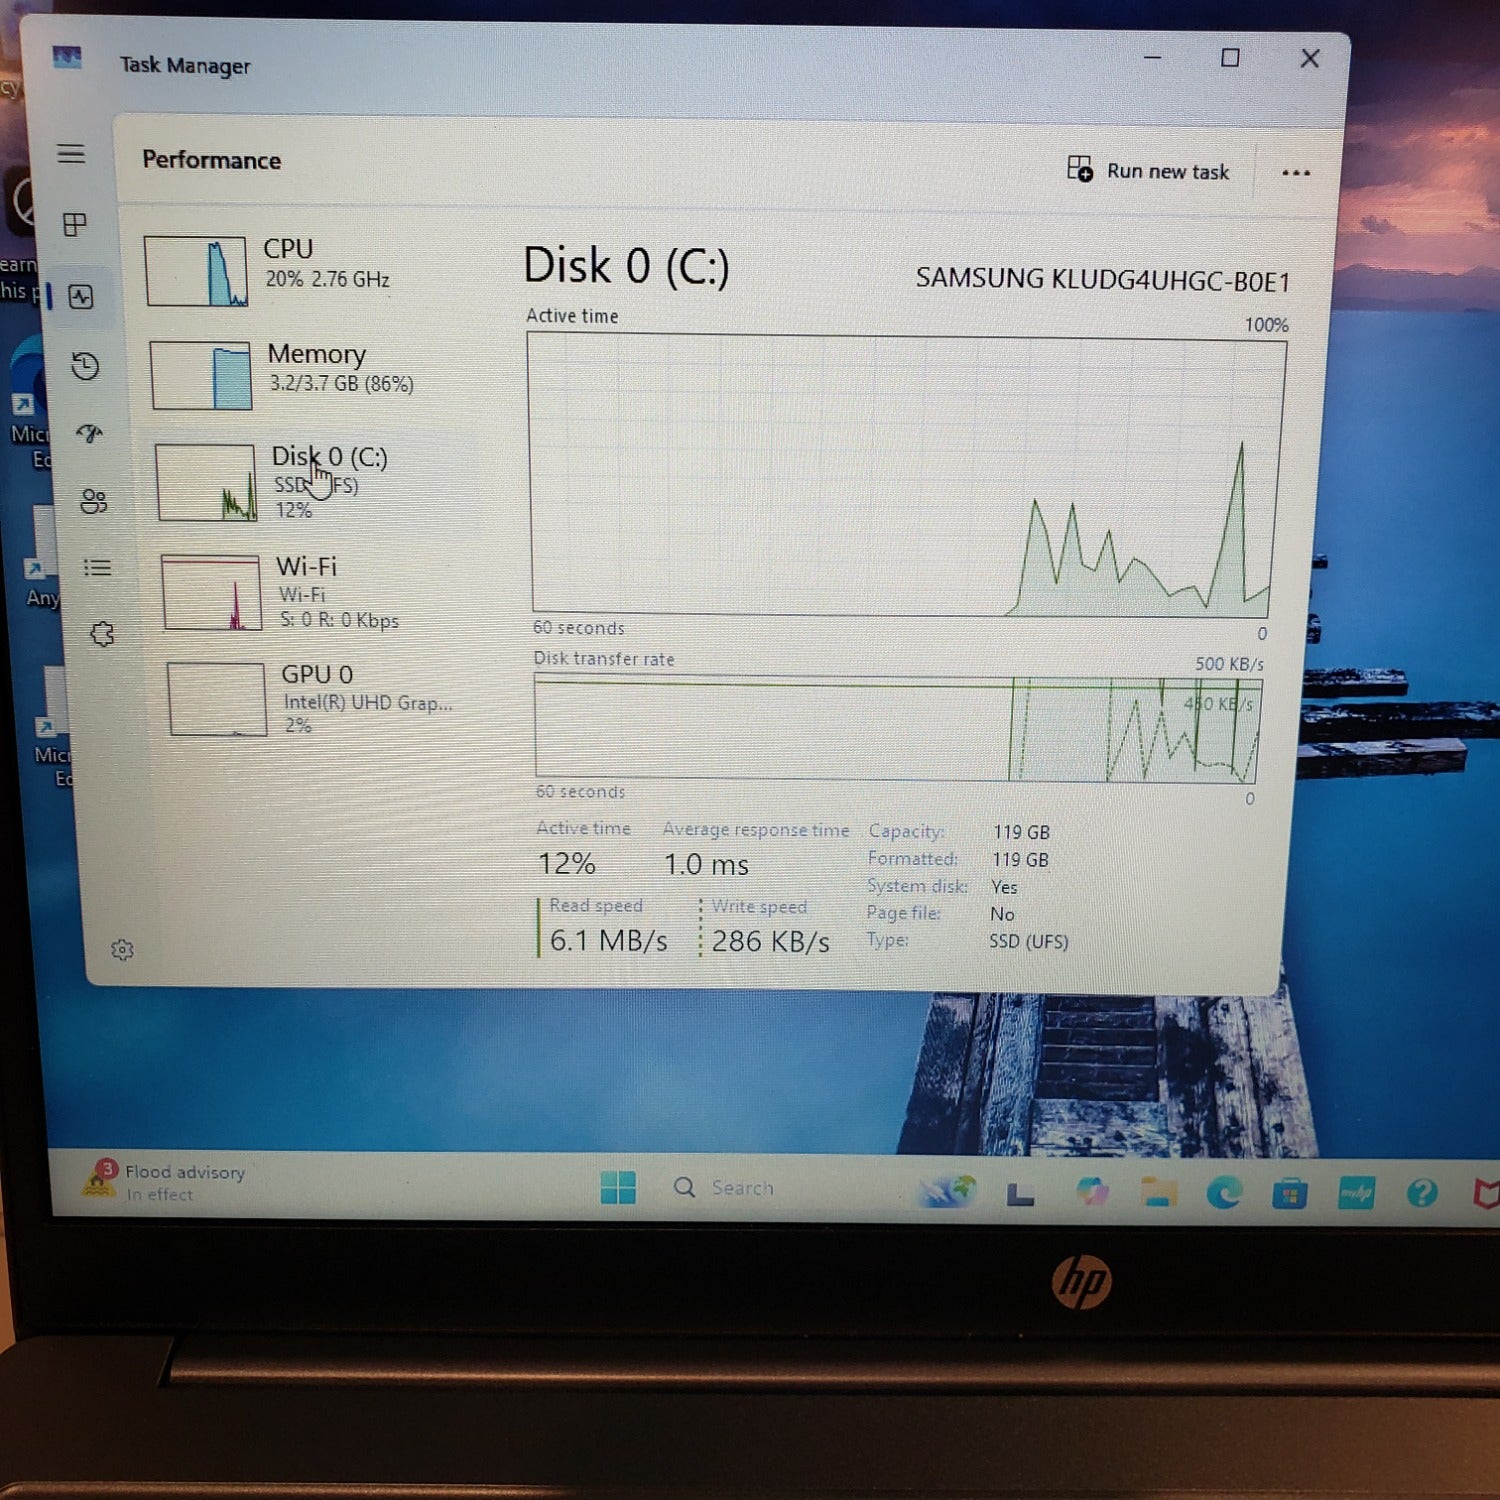Select the Performance page sidebar icon
The width and height of the screenshot is (1500, 1500).
tap(81, 296)
